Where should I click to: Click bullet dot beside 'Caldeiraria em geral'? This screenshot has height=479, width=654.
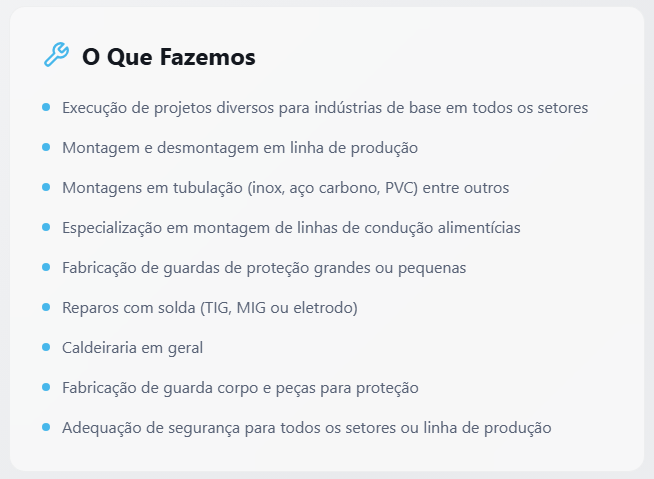point(46,347)
